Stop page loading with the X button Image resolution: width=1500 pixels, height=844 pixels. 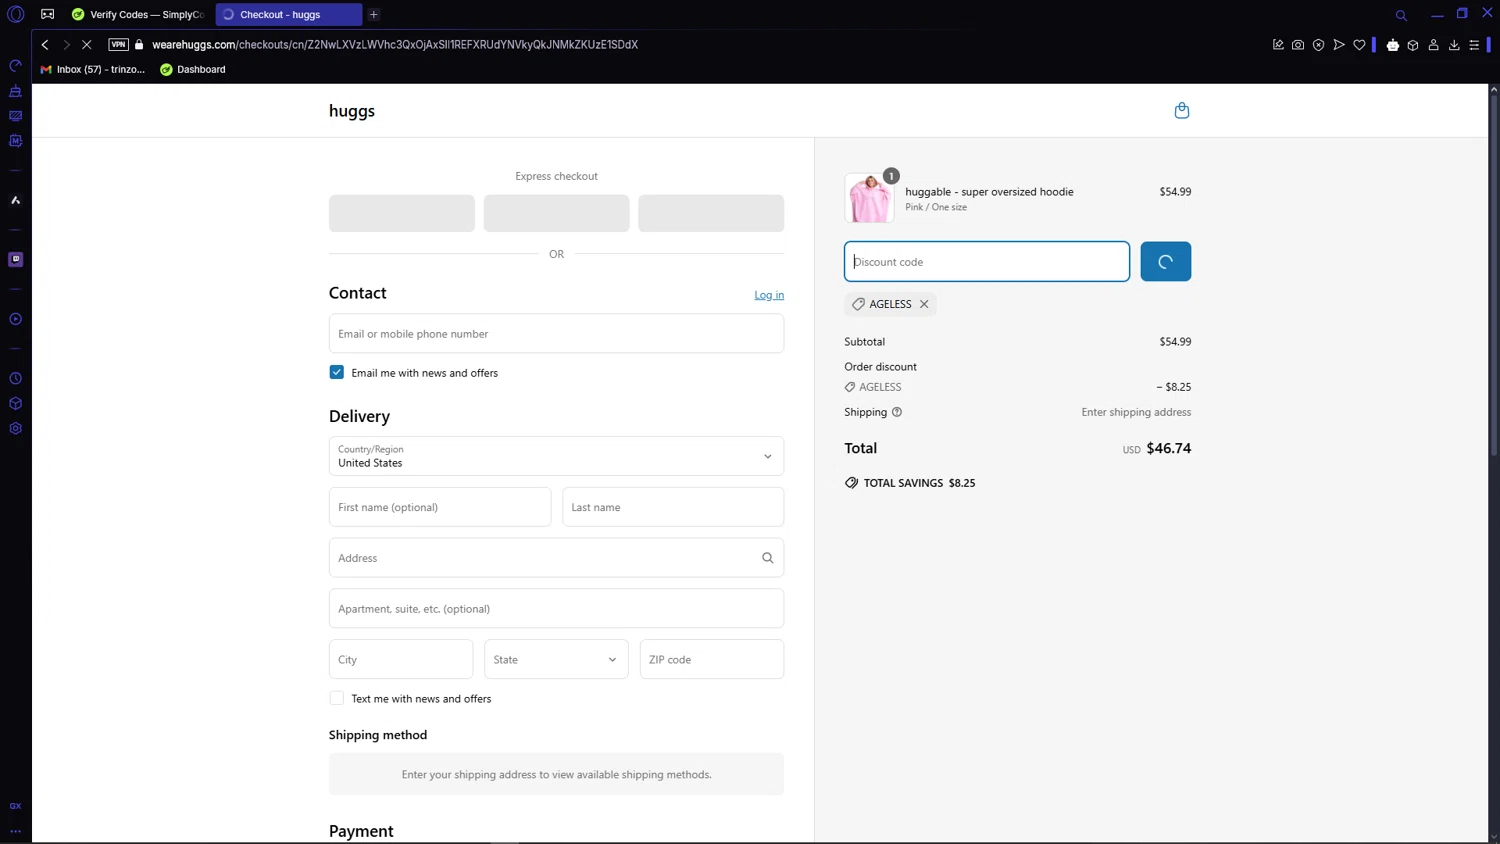point(87,45)
